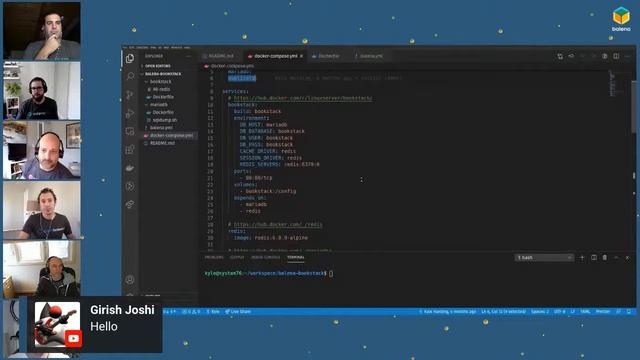Open Dockerfile under bookstack folder

coord(169,97)
